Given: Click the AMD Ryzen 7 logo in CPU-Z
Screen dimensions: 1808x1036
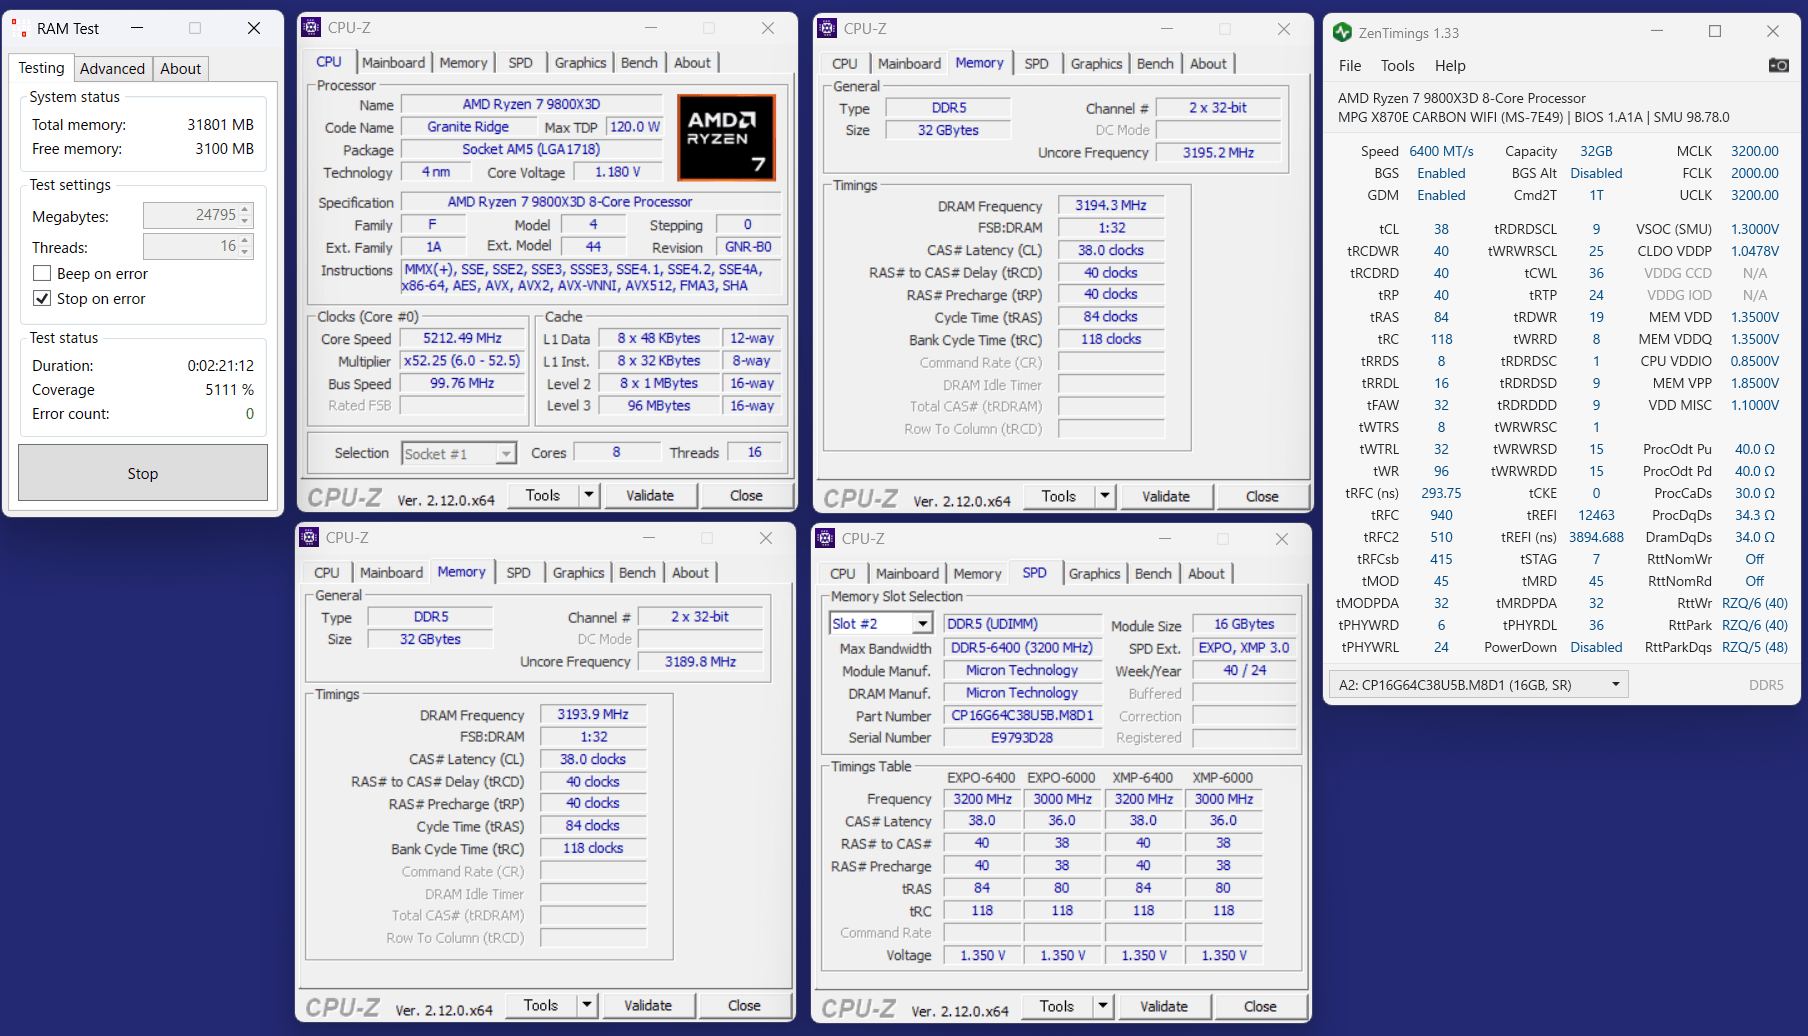Looking at the screenshot, I should (x=726, y=137).
